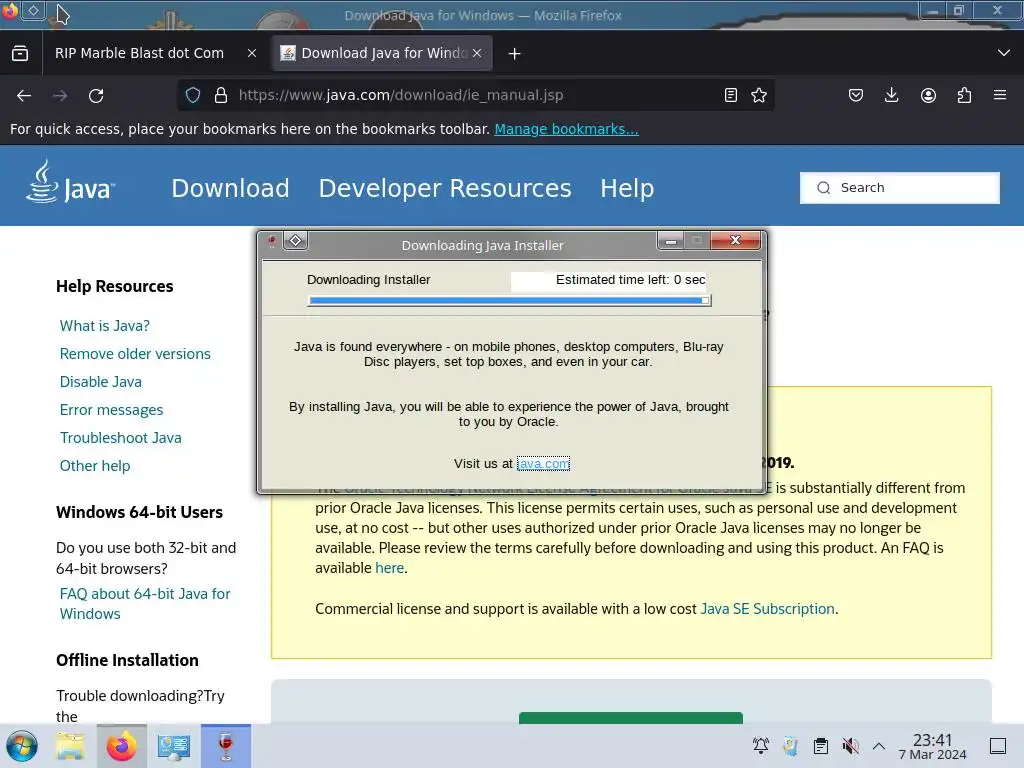Click the green download button at bottom

[x=631, y=718]
